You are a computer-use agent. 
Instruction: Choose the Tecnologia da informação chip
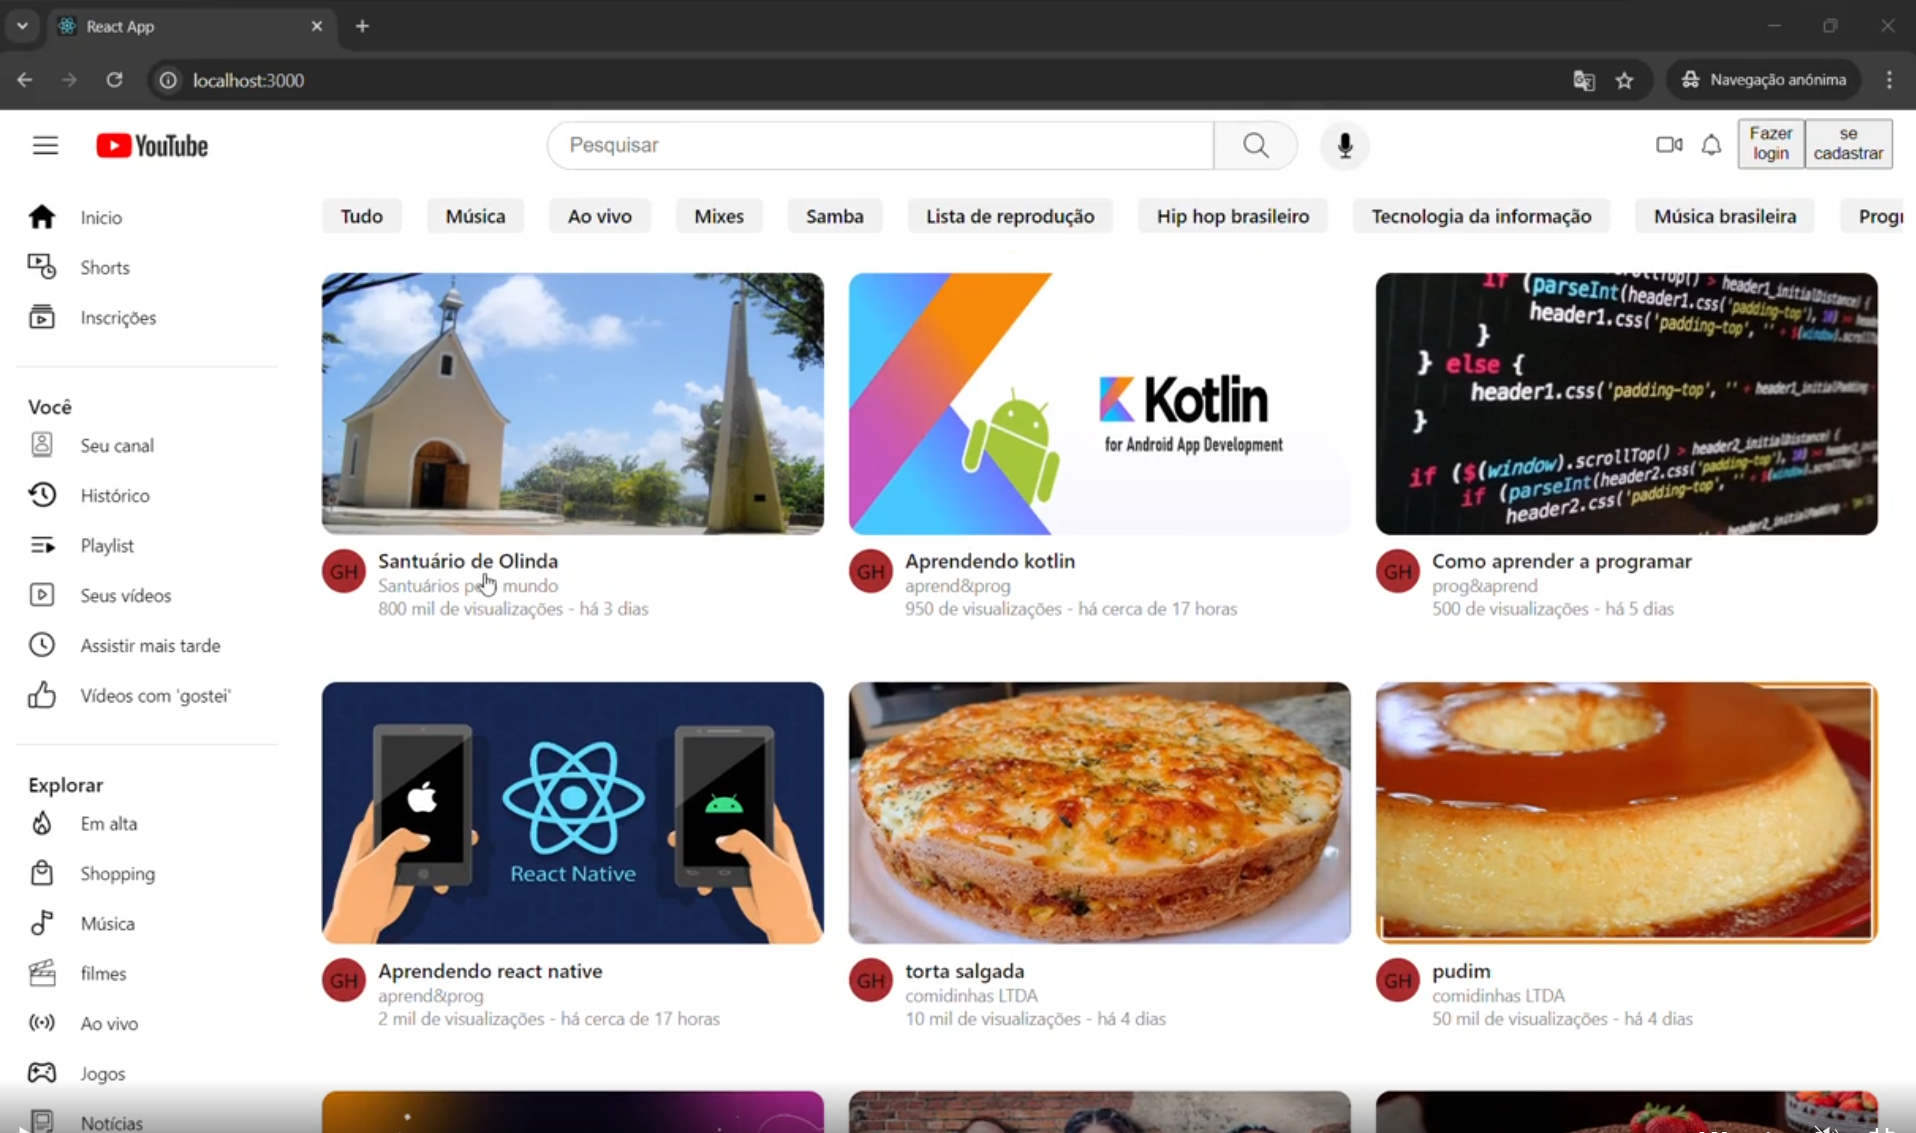click(x=1480, y=217)
